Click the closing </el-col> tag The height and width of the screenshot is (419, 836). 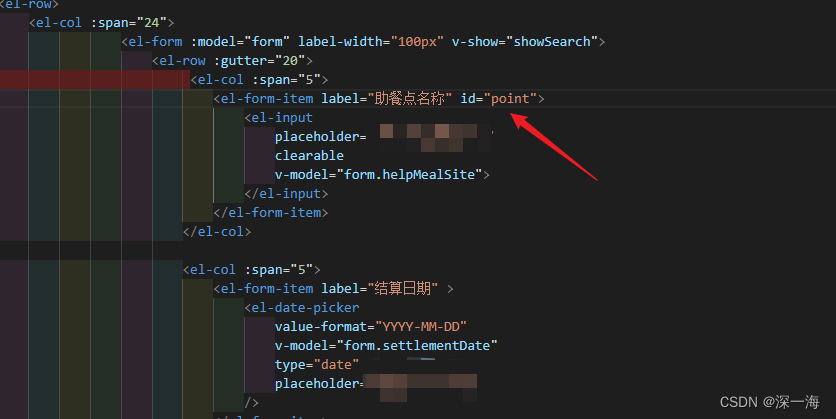[217, 232]
